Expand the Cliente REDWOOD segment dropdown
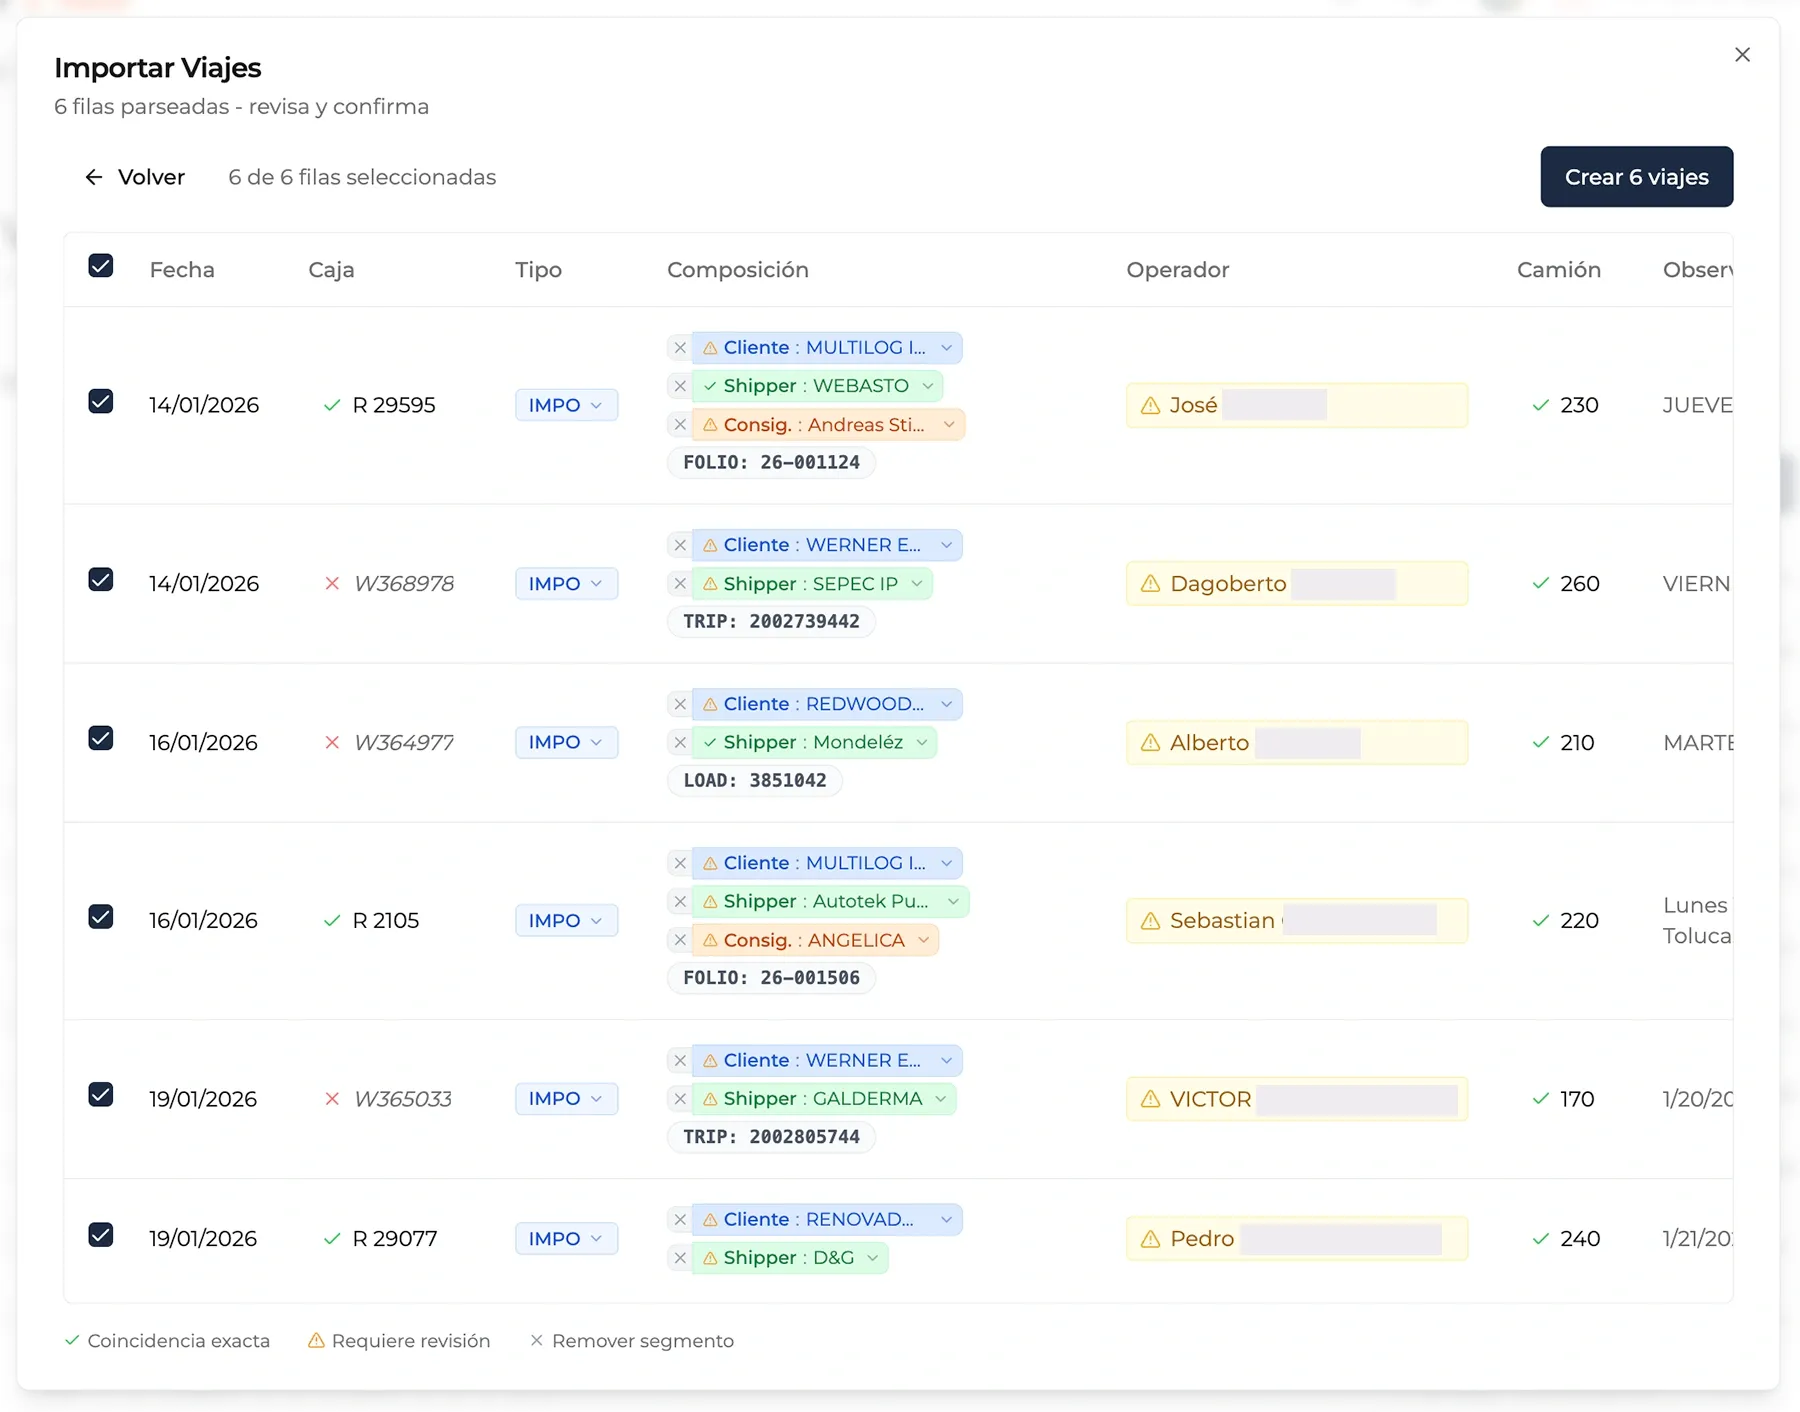The width and height of the screenshot is (1800, 1412). tap(947, 703)
